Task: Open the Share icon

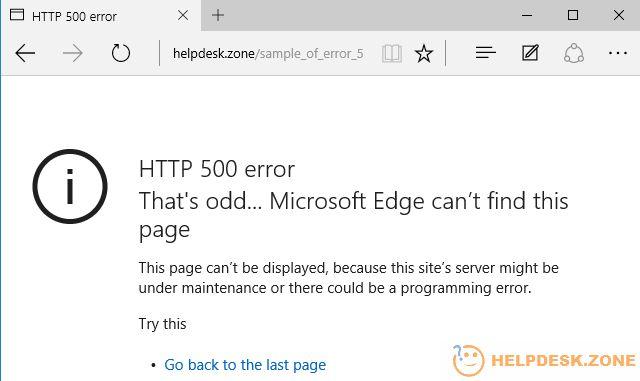Action: point(574,53)
